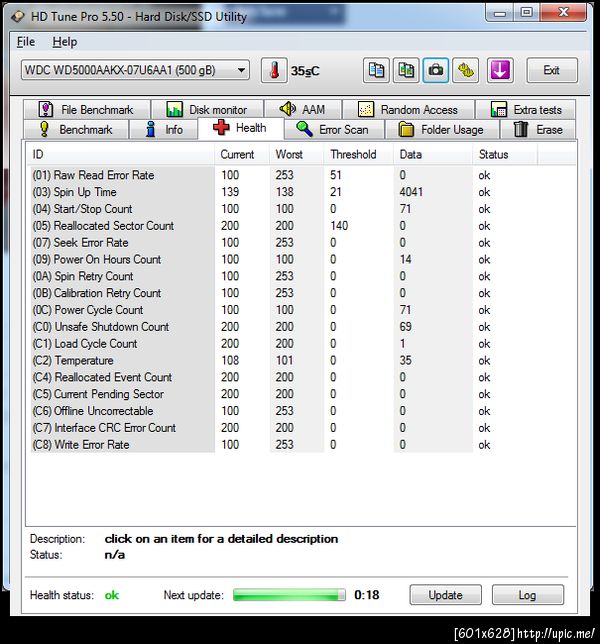The image size is (600, 644).
Task: Open the Error Scan tab
Action: [333, 129]
